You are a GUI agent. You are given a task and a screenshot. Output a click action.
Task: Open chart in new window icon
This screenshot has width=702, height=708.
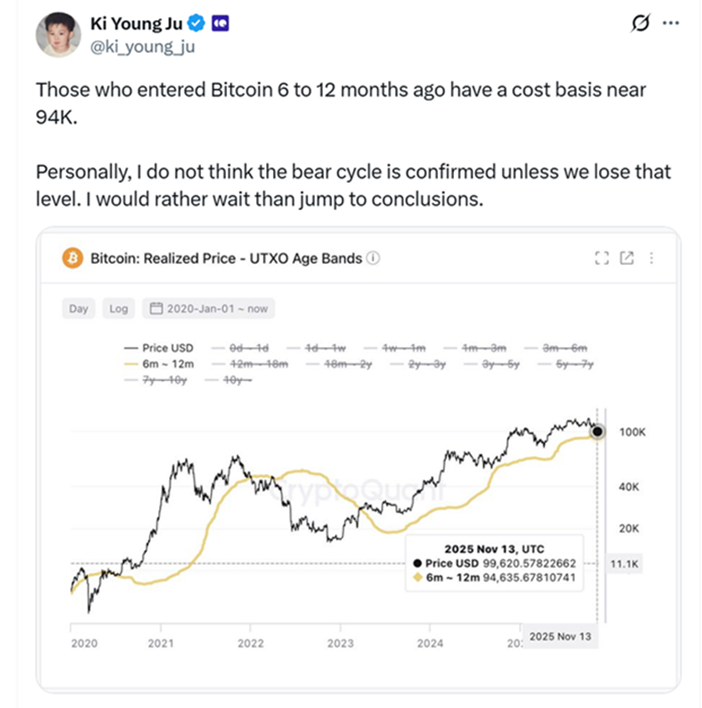pos(627,258)
